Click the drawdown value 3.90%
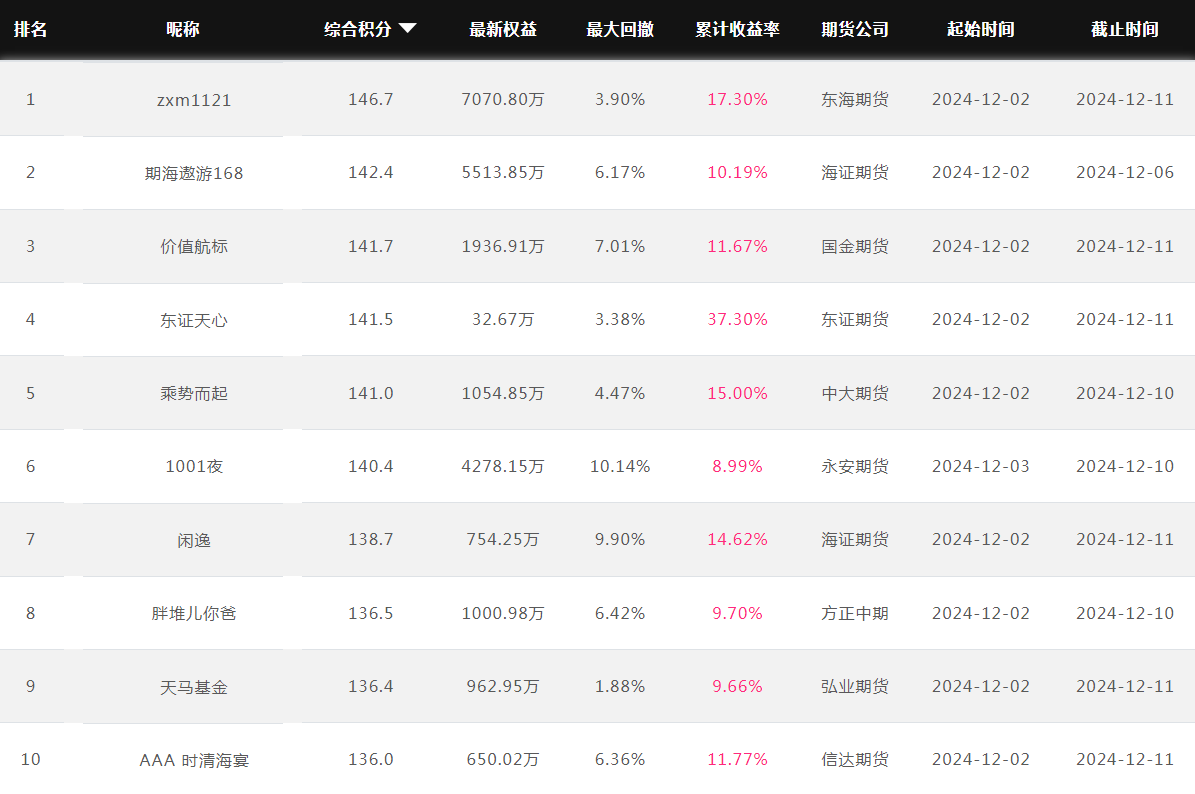 coord(620,99)
